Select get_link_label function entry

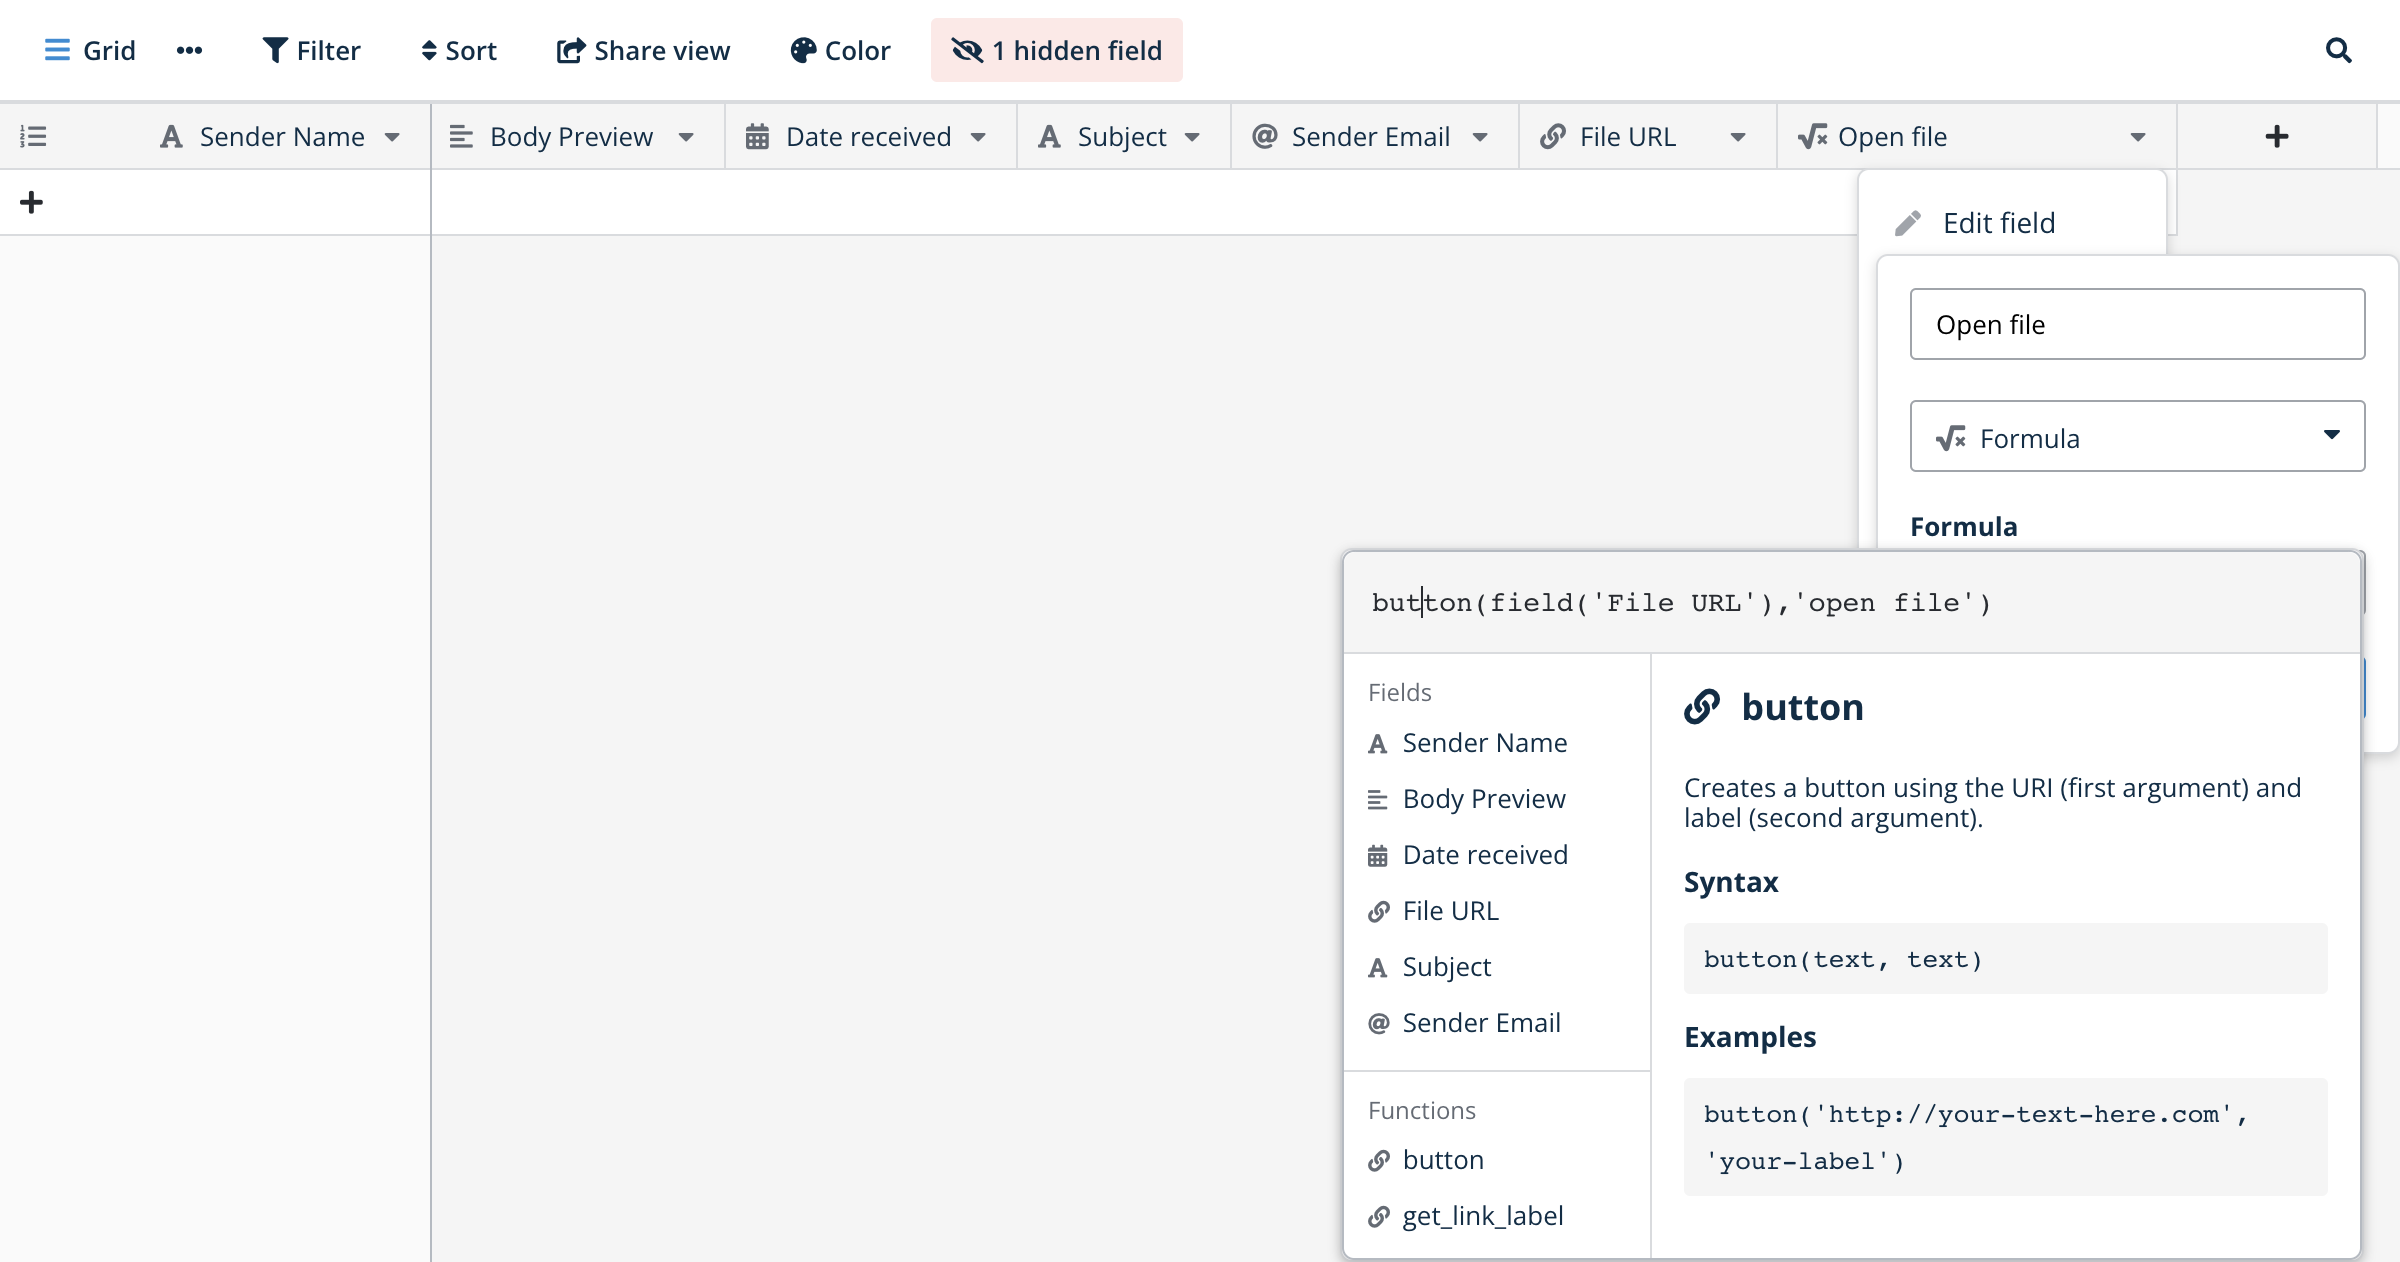[1482, 1216]
